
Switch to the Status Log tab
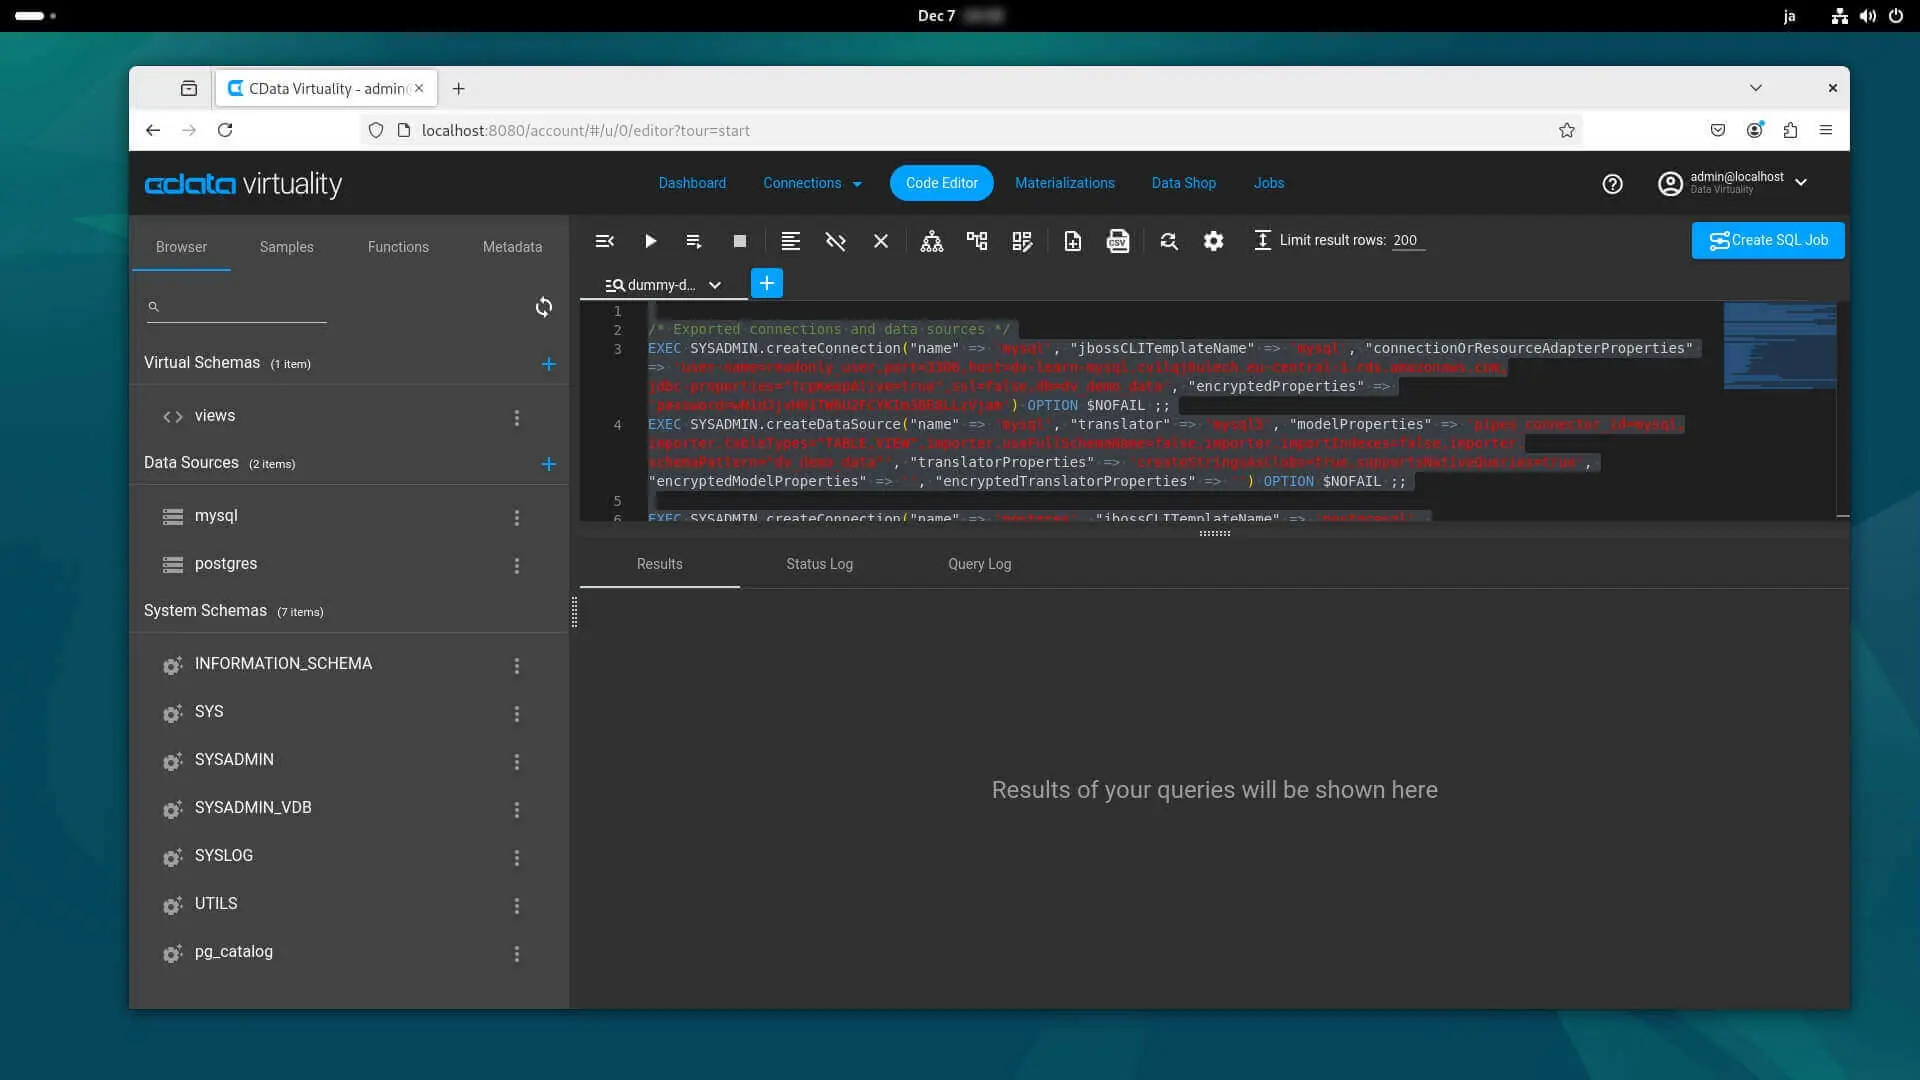[x=819, y=564]
